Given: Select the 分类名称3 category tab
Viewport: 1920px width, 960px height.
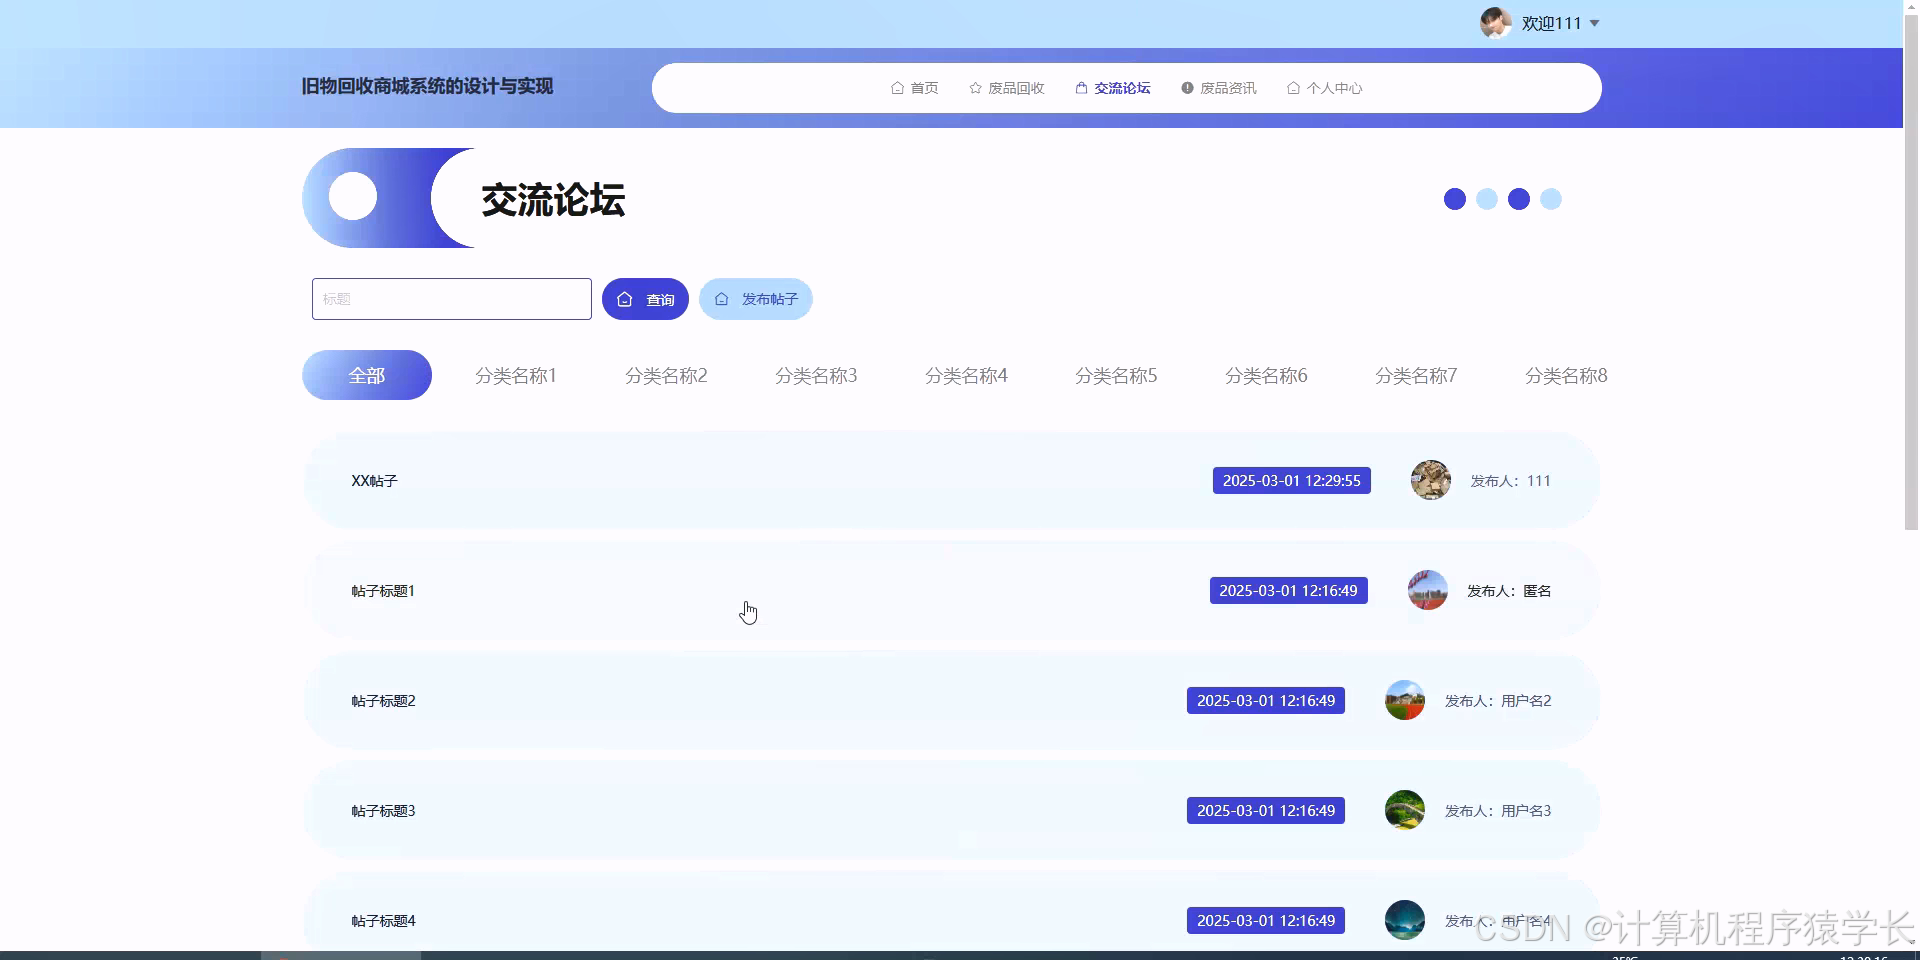Looking at the screenshot, I should point(816,375).
